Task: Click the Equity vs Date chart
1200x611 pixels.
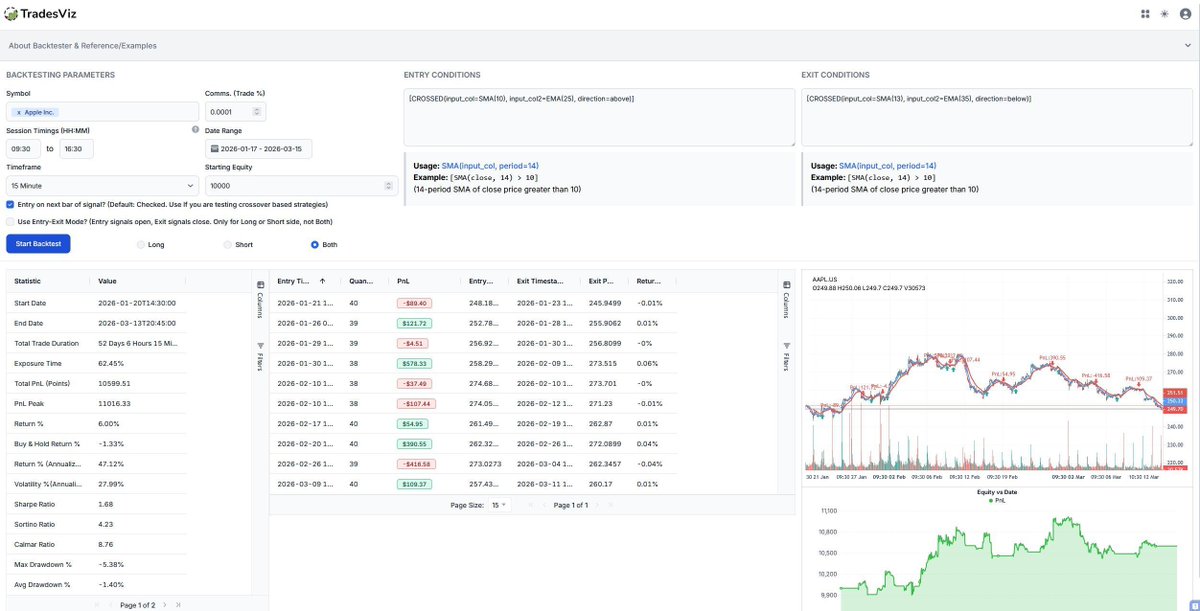Action: [996, 550]
